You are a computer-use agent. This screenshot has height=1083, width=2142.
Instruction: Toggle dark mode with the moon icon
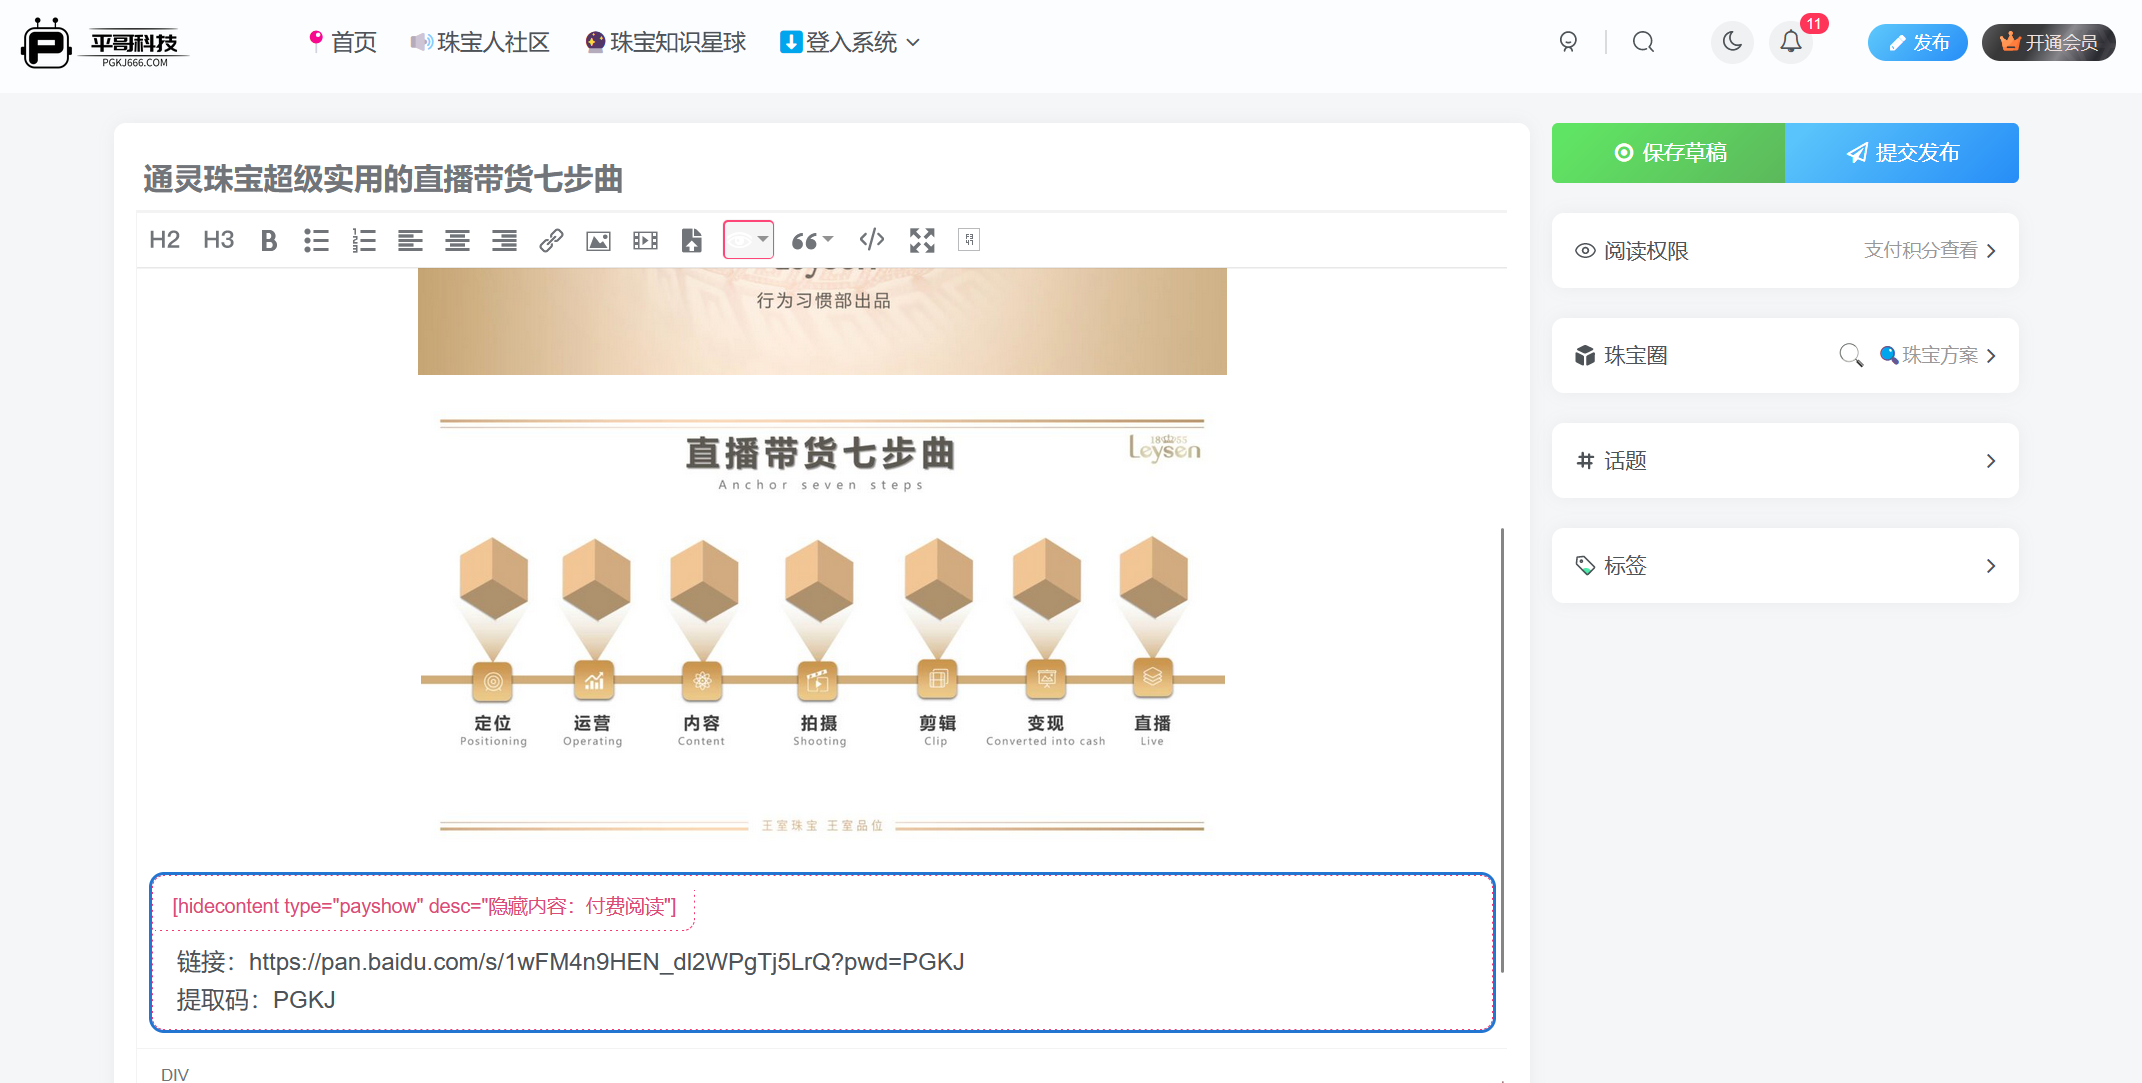(x=1733, y=42)
